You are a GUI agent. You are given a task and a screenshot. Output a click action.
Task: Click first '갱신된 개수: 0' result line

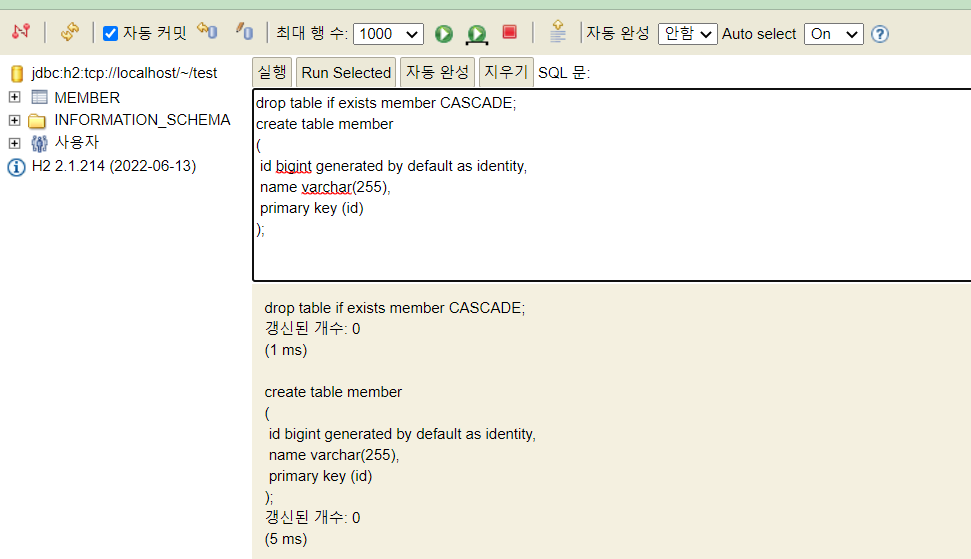(x=312, y=329)
